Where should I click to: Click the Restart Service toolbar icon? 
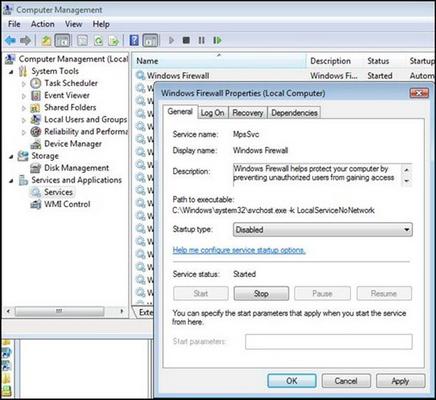217,41
